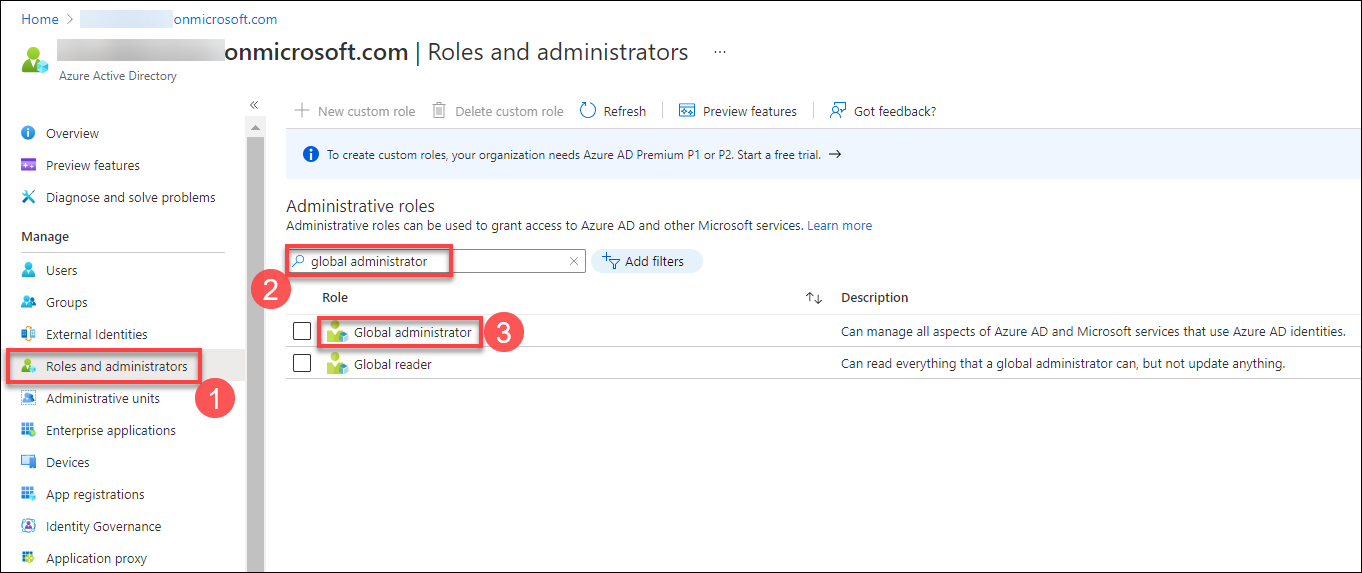Click the Devices monitor icon
This screenshot has width=1362, height=573.
[28, 462]
